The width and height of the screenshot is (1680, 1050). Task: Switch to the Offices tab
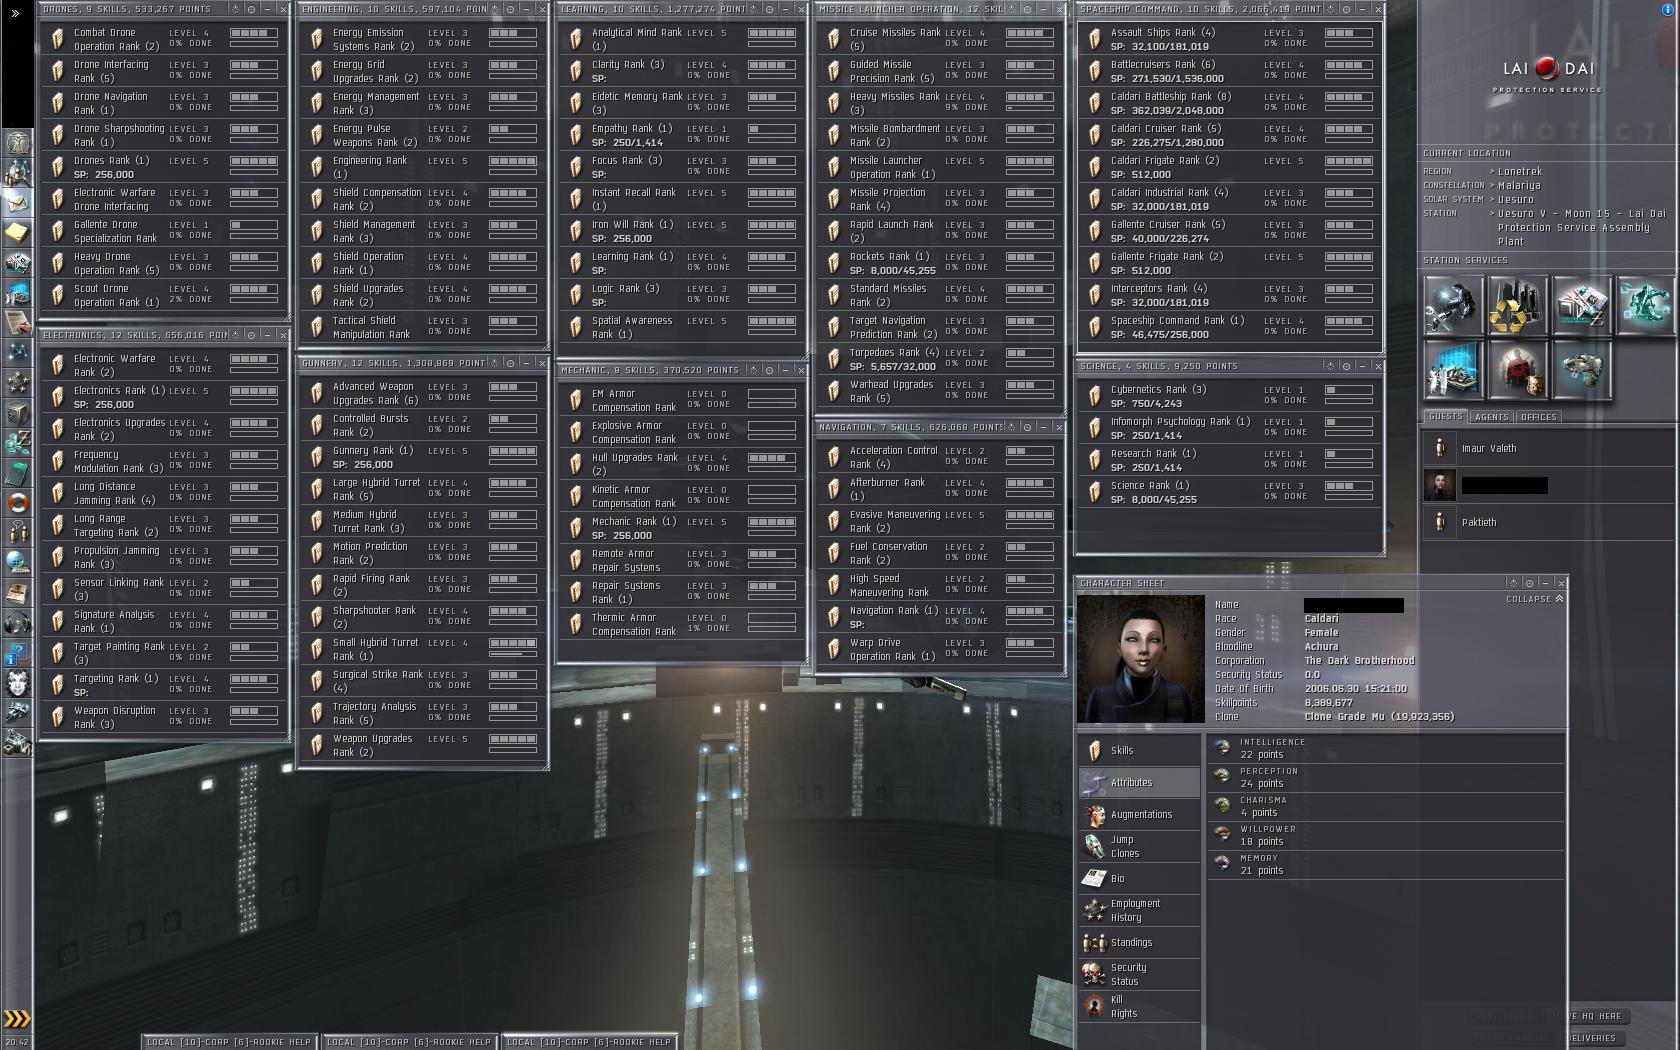coord(1538,416)
